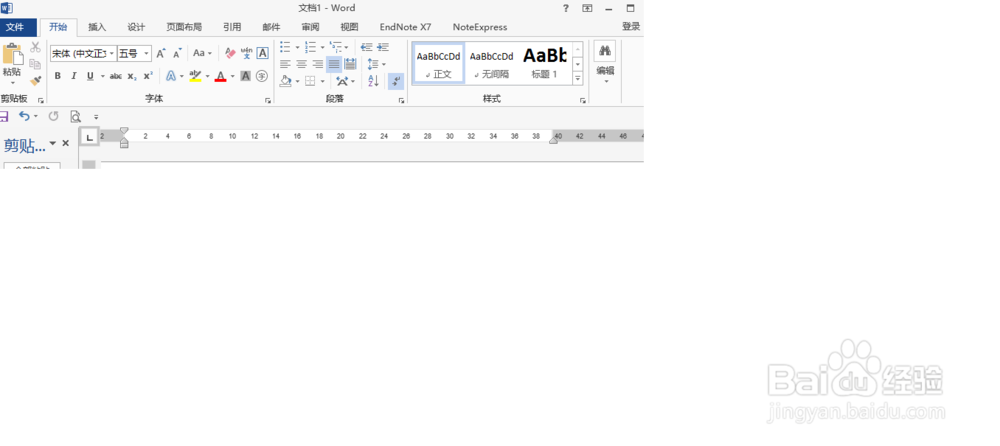
Task: Click the Find binoculars icon
Action: [605, 51]
